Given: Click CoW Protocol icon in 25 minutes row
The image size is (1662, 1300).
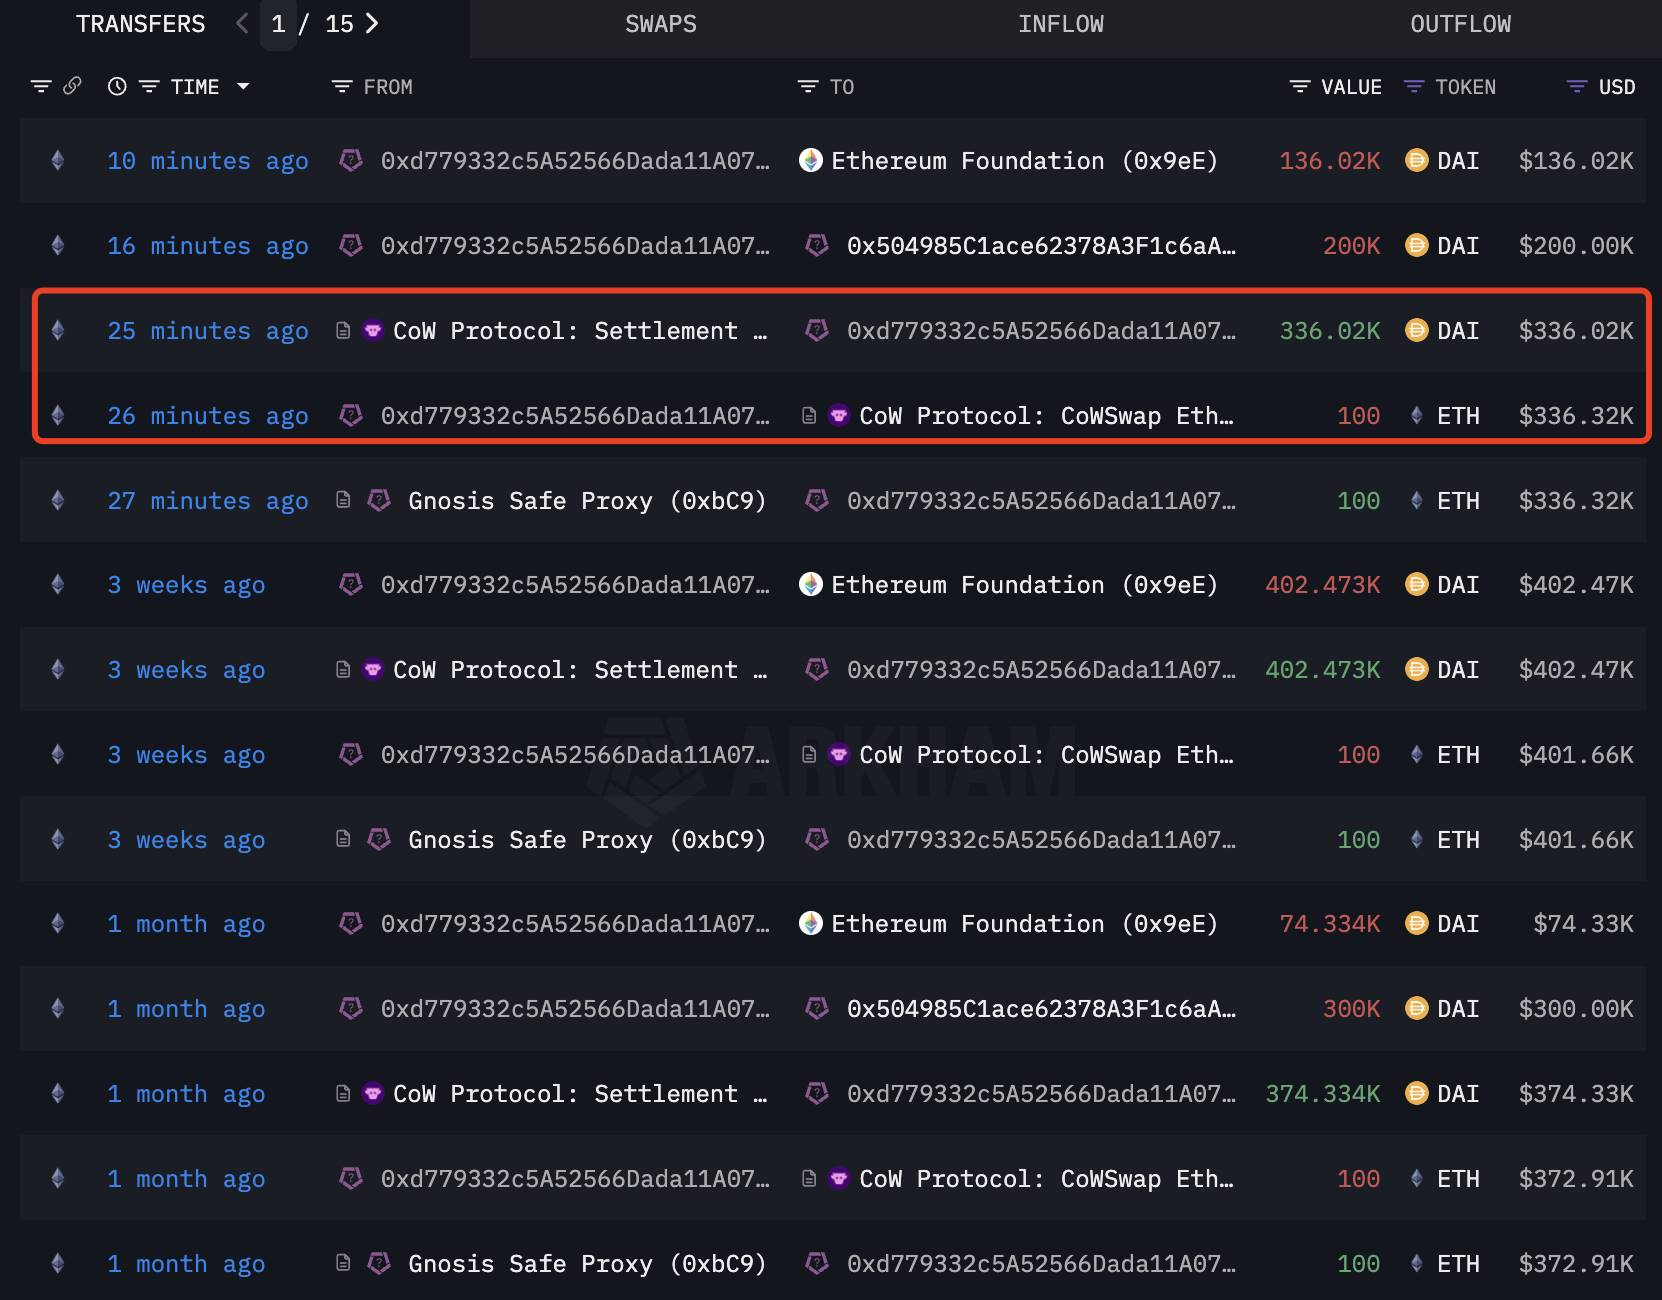Looking at the screenshot, I should pos(372,330).
